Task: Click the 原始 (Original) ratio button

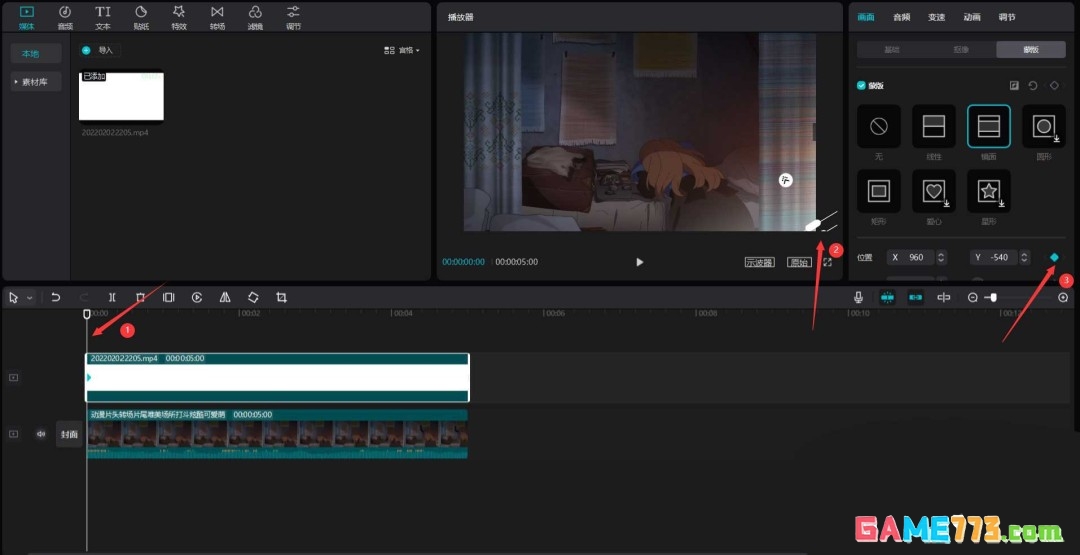Action: (x=800, y=262)
